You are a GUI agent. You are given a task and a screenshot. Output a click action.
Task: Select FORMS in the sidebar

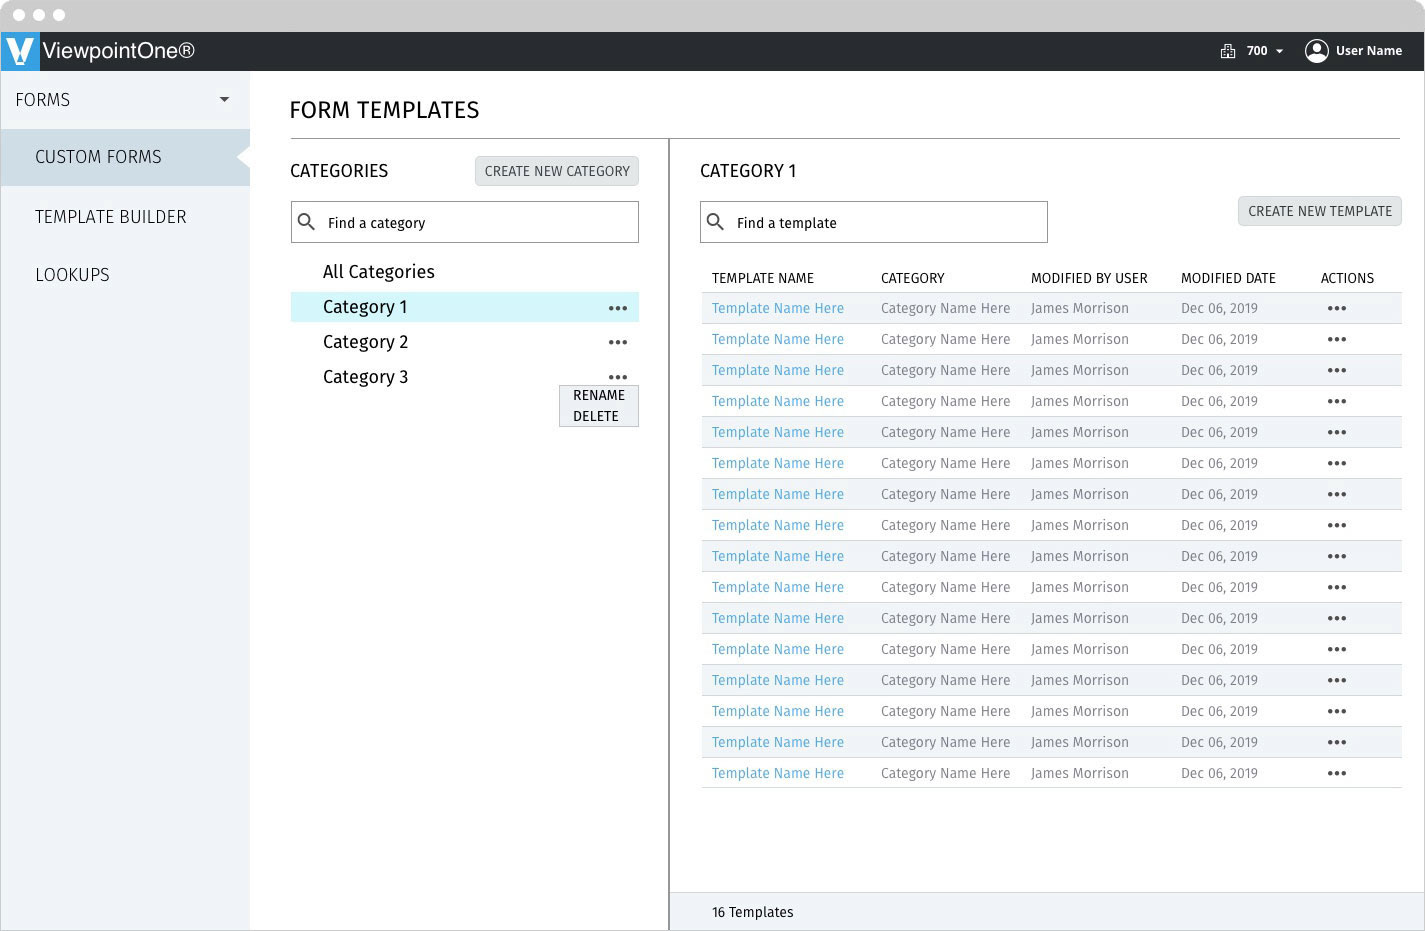click(43, 100)
